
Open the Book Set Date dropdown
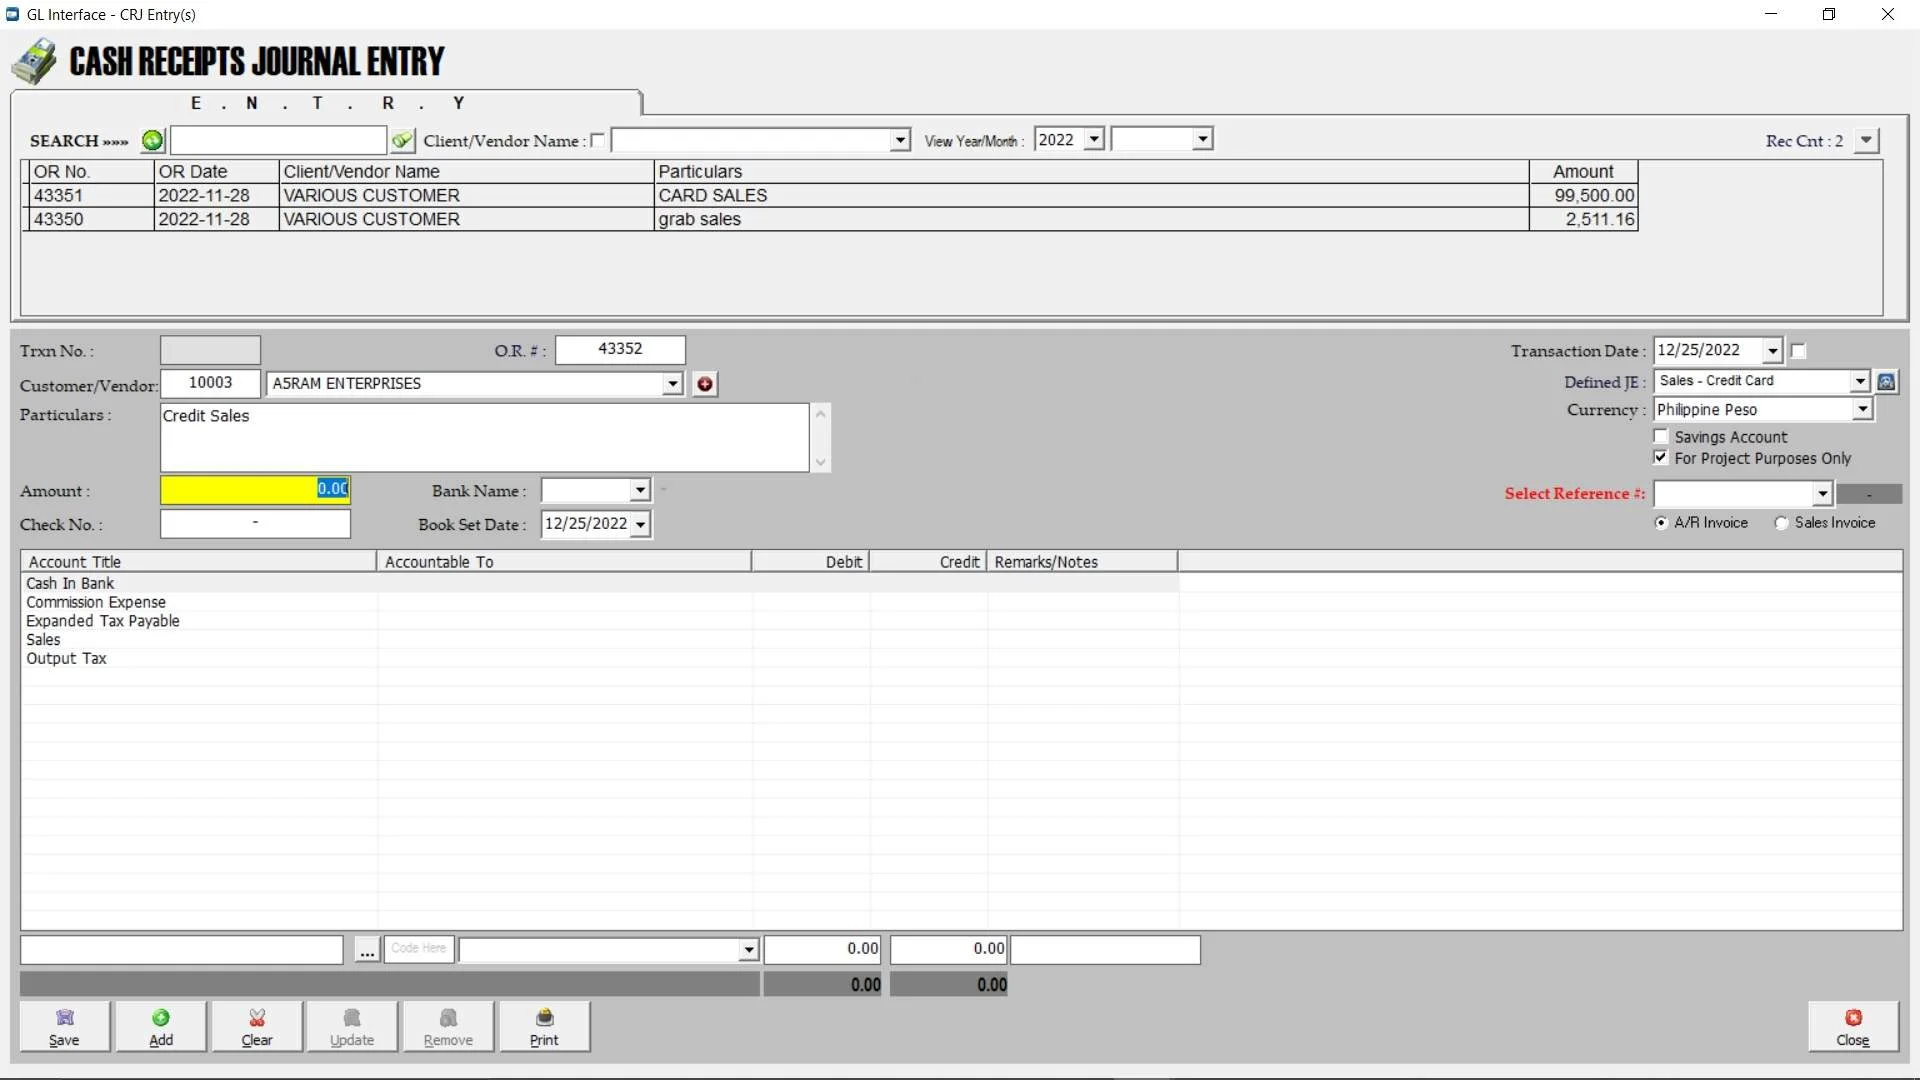(x=641, y=524)
